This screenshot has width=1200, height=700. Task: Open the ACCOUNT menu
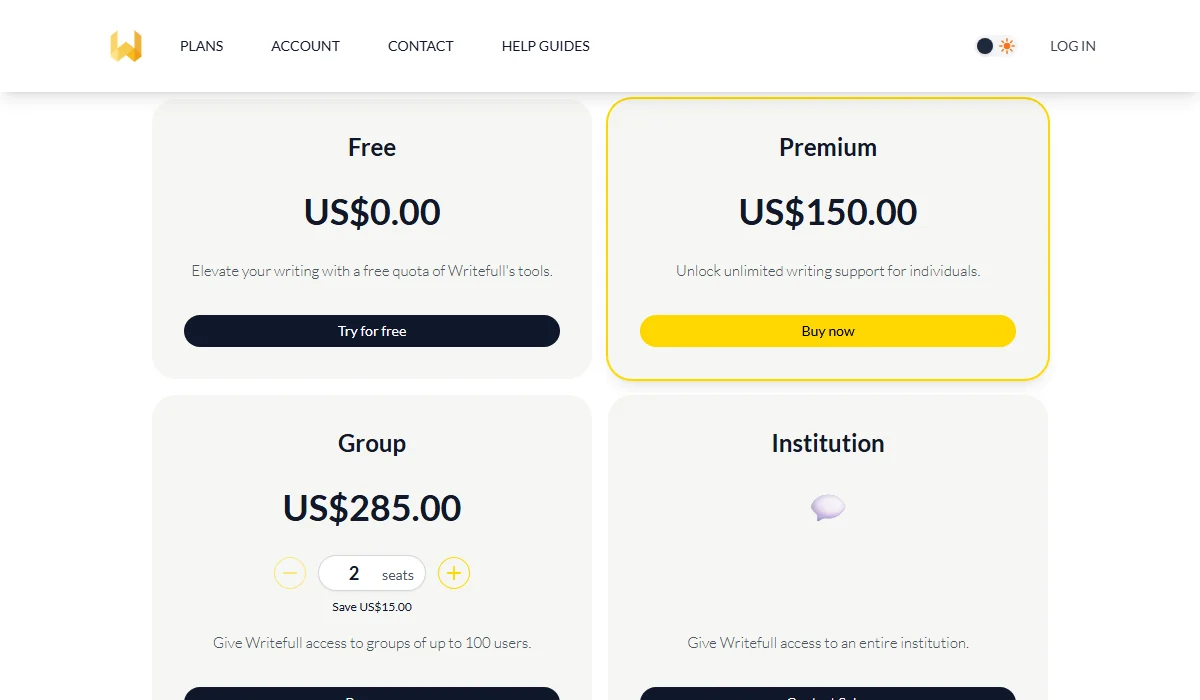click(x=305, y=45)
